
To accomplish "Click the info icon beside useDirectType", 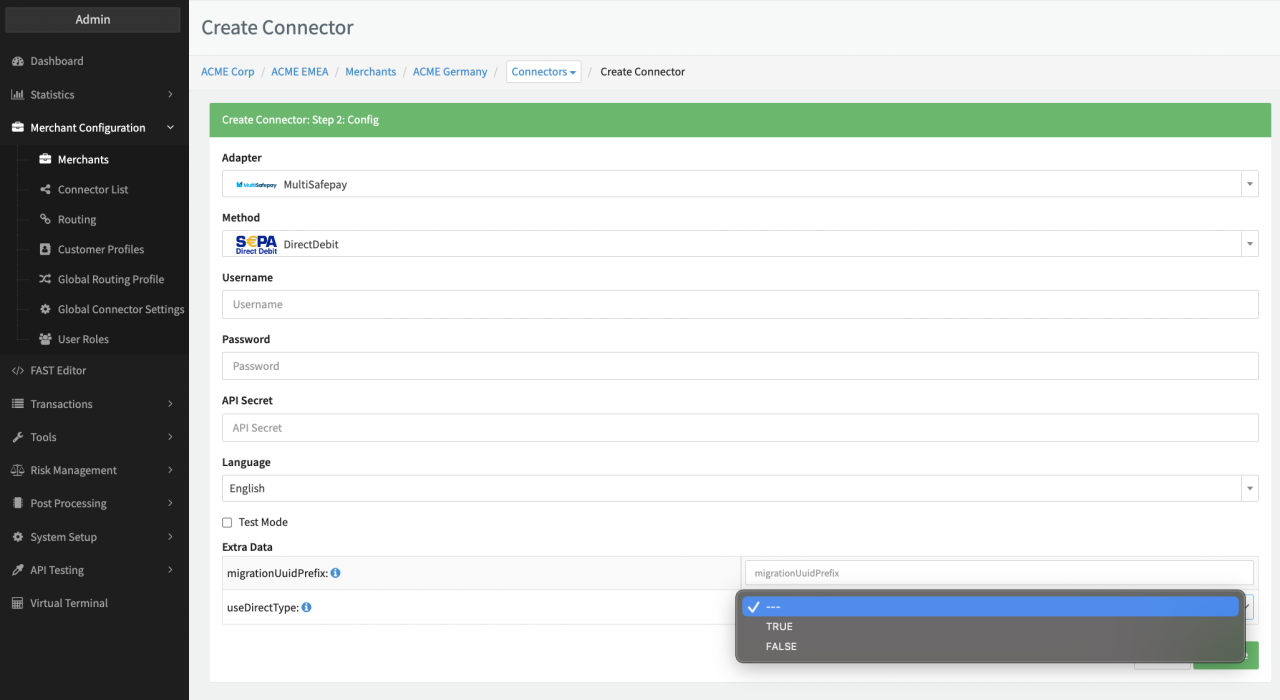I will tap(306, 607).
